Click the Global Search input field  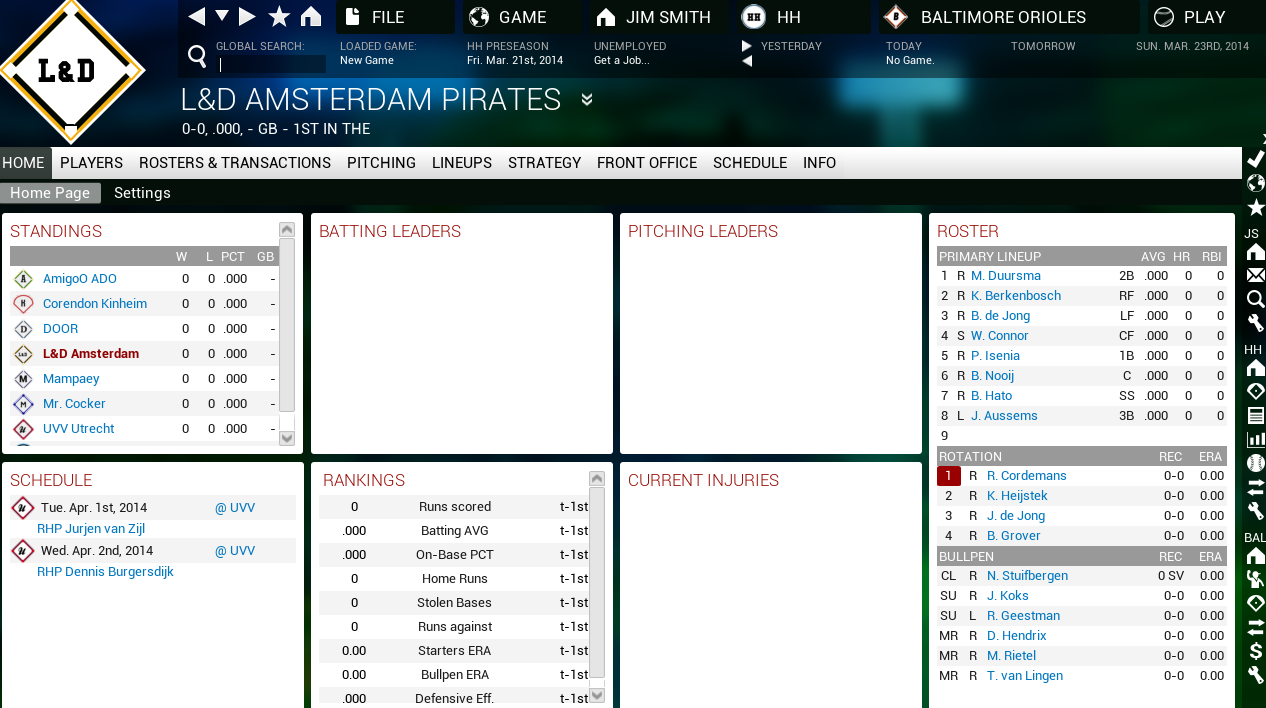tap(272, 64)
